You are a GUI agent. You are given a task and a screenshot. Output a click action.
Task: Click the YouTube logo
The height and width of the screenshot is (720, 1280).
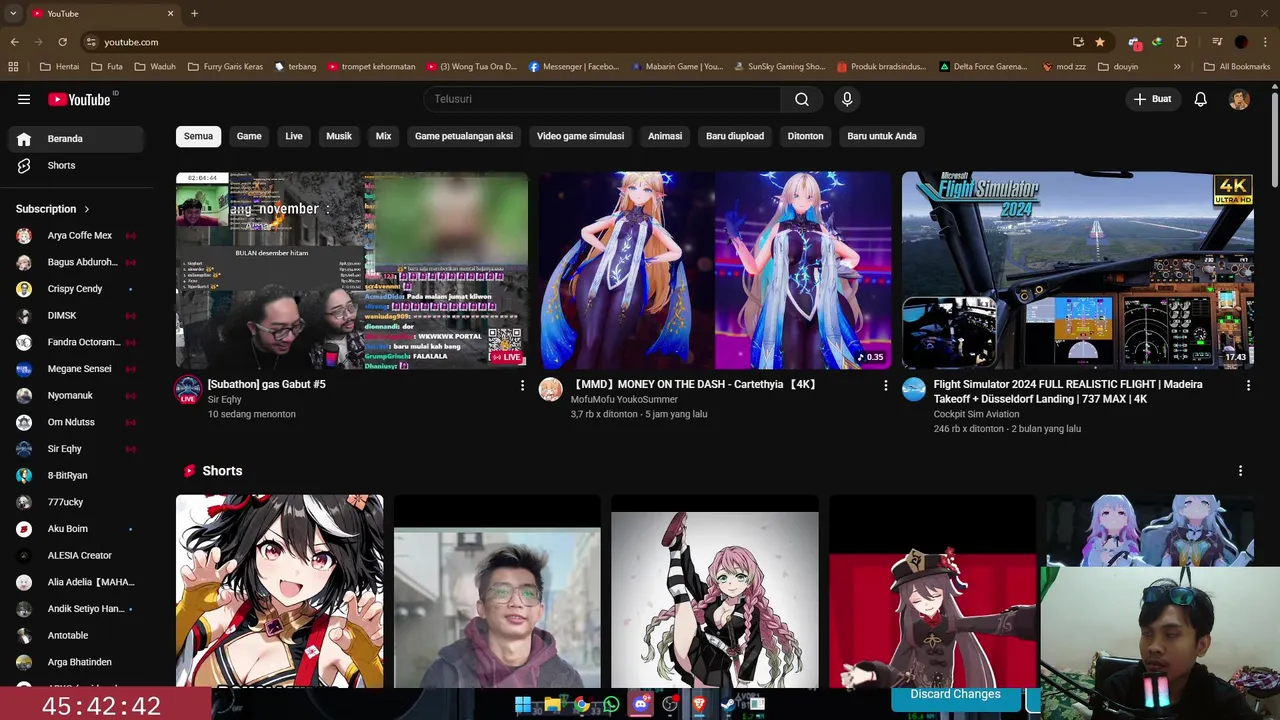coord(80,99)
